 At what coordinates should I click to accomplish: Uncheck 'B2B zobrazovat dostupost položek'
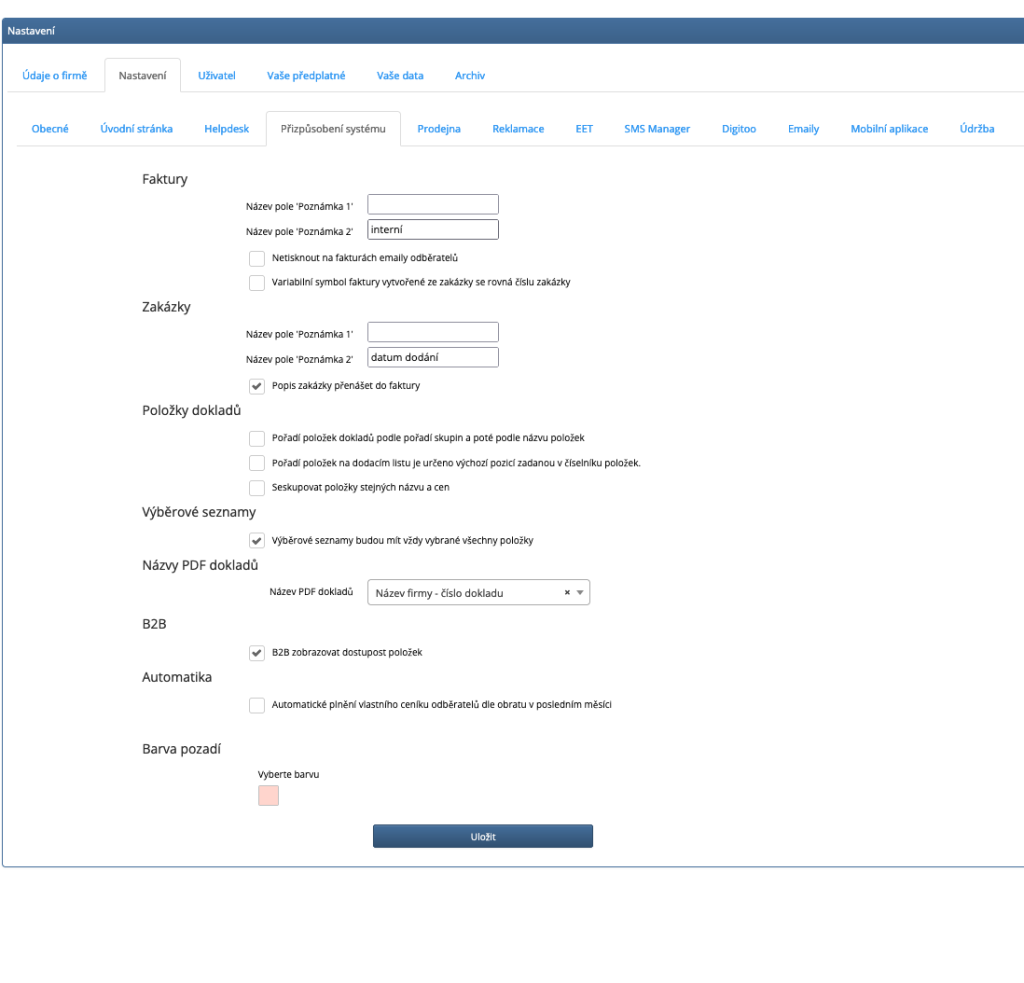click(x=257, y=652)
